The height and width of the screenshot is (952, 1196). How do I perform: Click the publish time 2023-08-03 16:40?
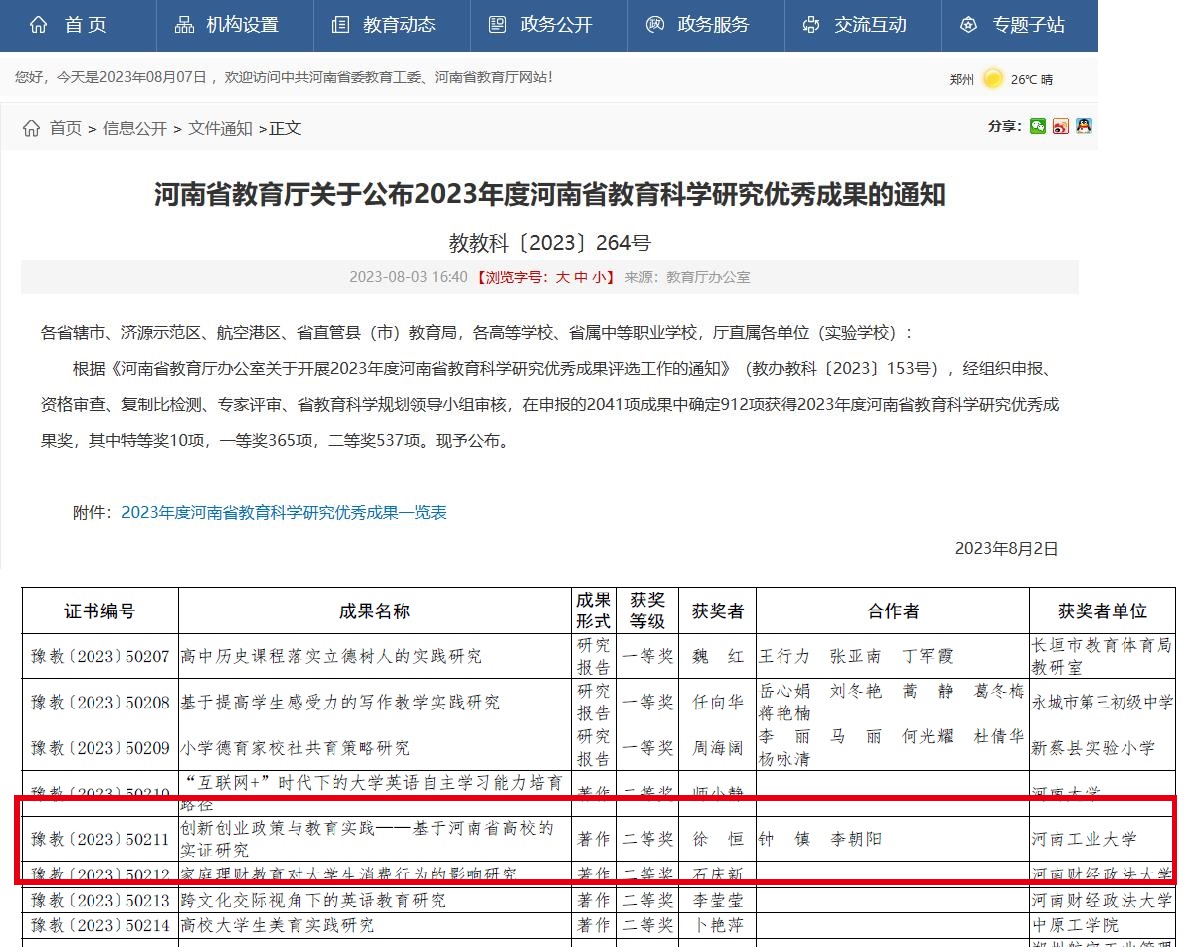(x=408, y=277)
